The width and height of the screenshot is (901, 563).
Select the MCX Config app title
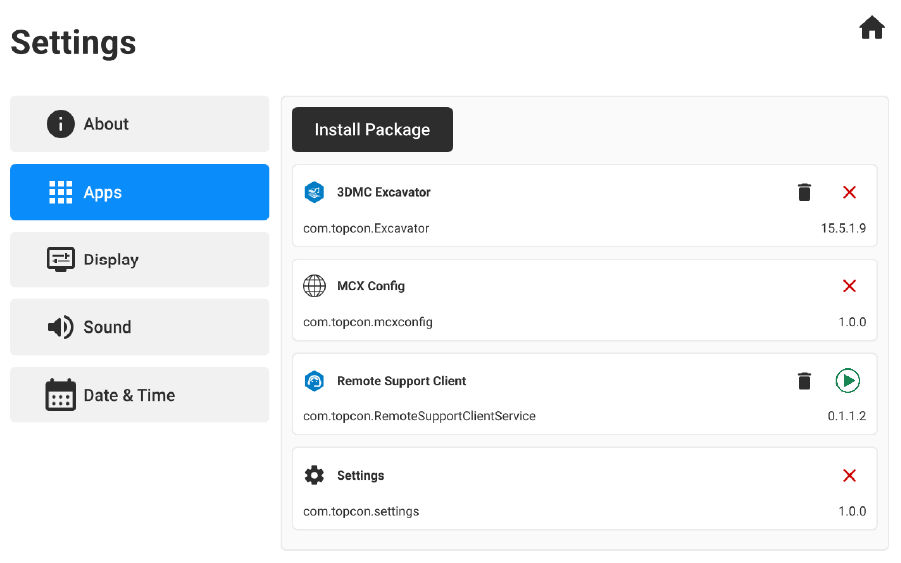[371, 286]
